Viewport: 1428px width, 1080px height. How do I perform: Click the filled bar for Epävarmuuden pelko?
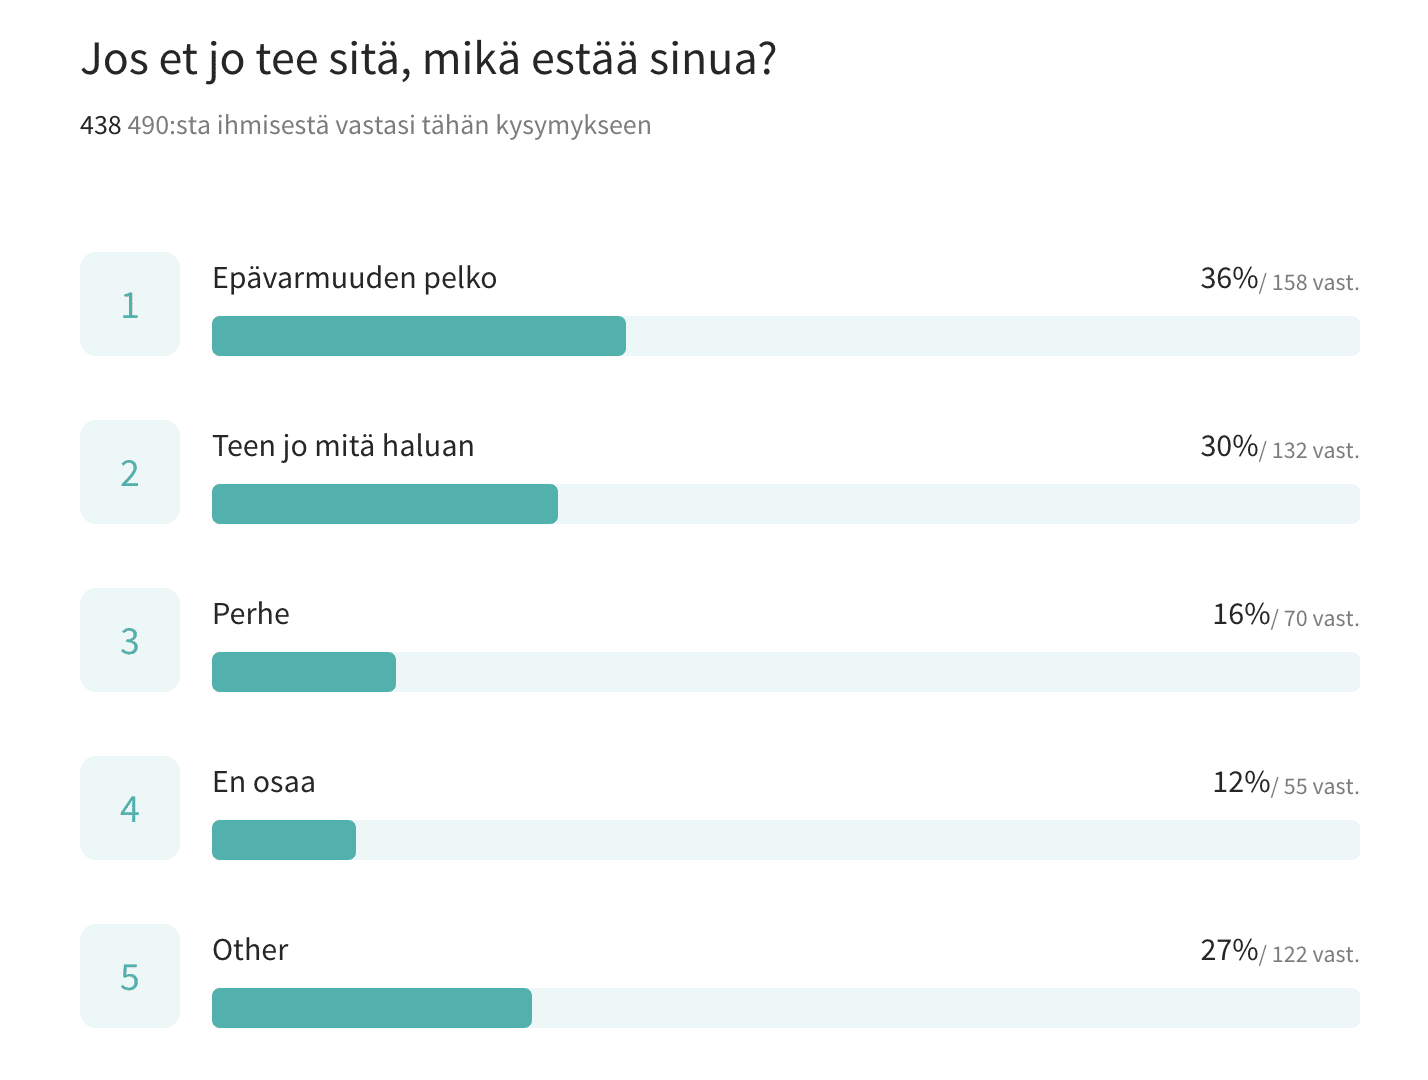(419, 336)
